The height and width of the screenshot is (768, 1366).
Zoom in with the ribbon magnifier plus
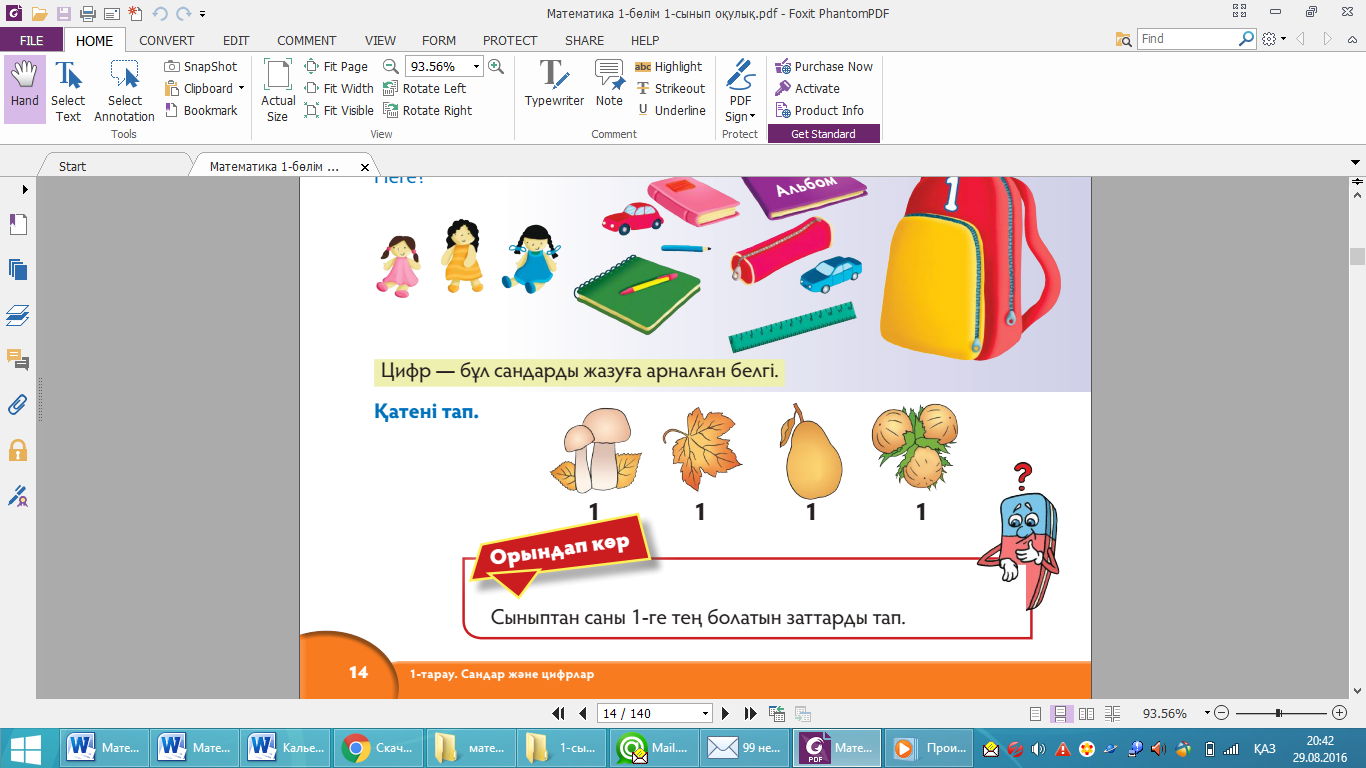coord(495,66)
